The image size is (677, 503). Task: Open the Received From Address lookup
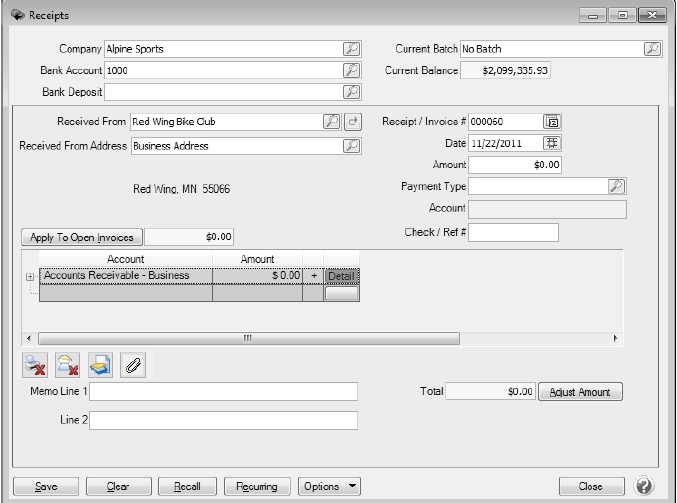(x=351, y=146)
